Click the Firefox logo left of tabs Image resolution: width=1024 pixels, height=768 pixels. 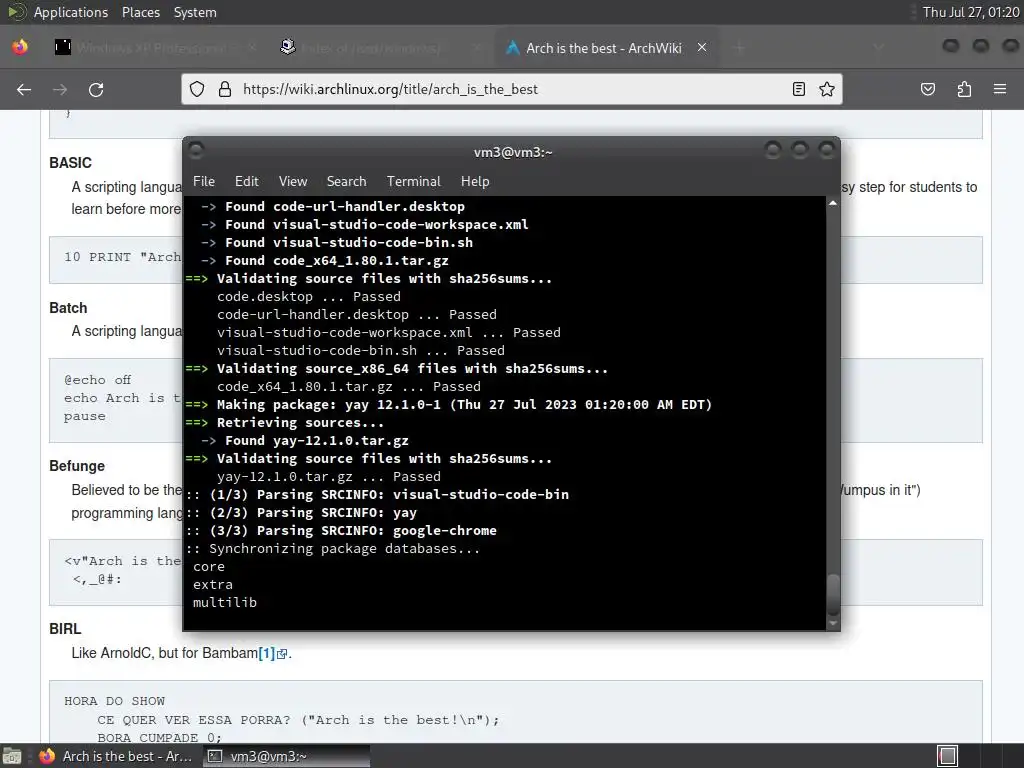point(20,48)
